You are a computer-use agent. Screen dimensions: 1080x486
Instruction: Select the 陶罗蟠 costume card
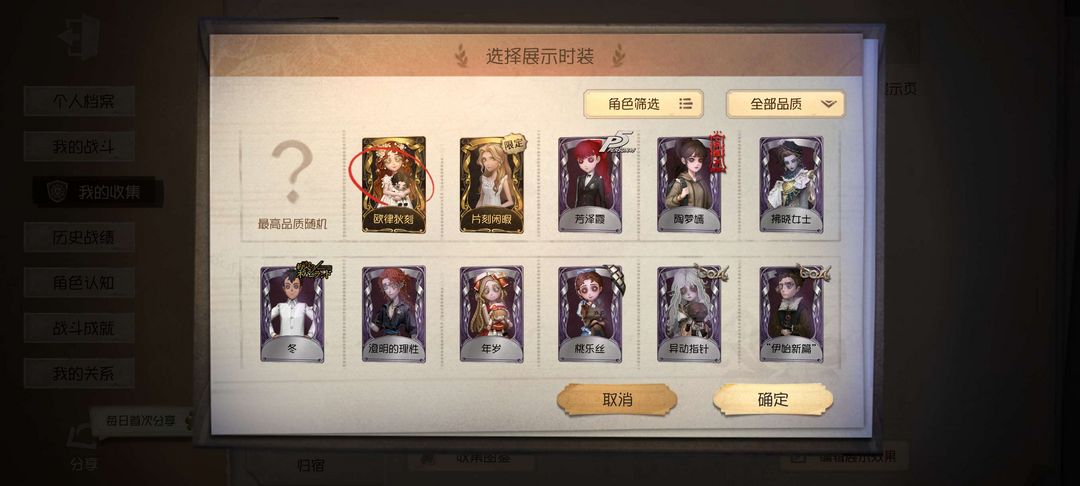(x=689, y=184)
